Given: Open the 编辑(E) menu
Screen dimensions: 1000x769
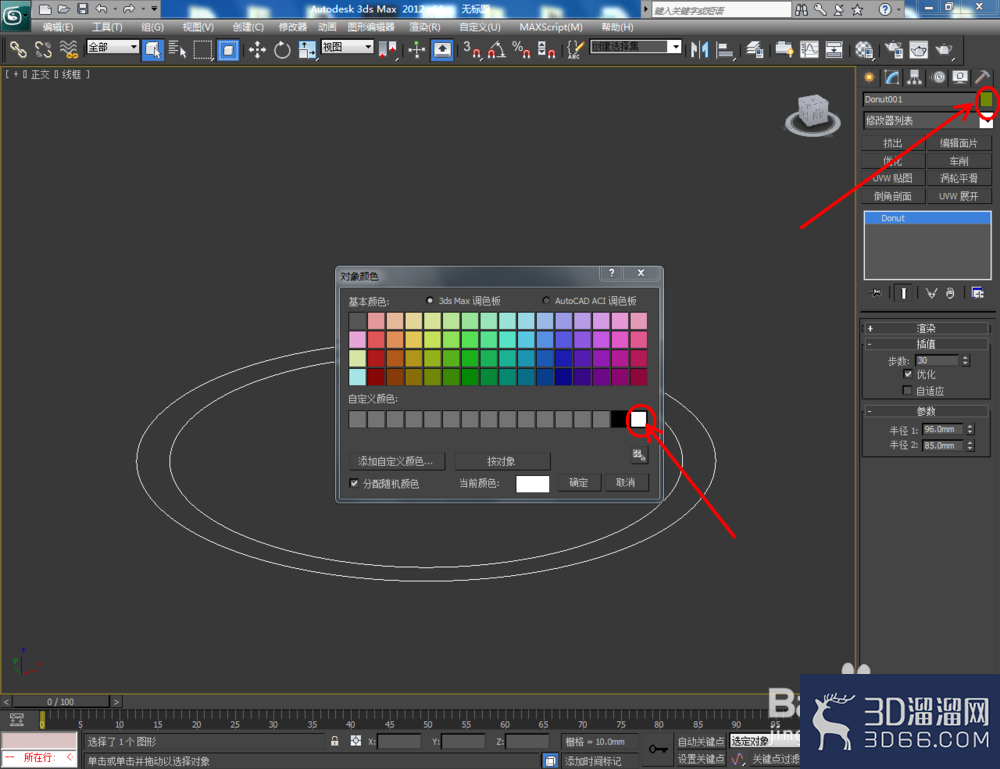Looking at the screenshot, I should [57, 27].
